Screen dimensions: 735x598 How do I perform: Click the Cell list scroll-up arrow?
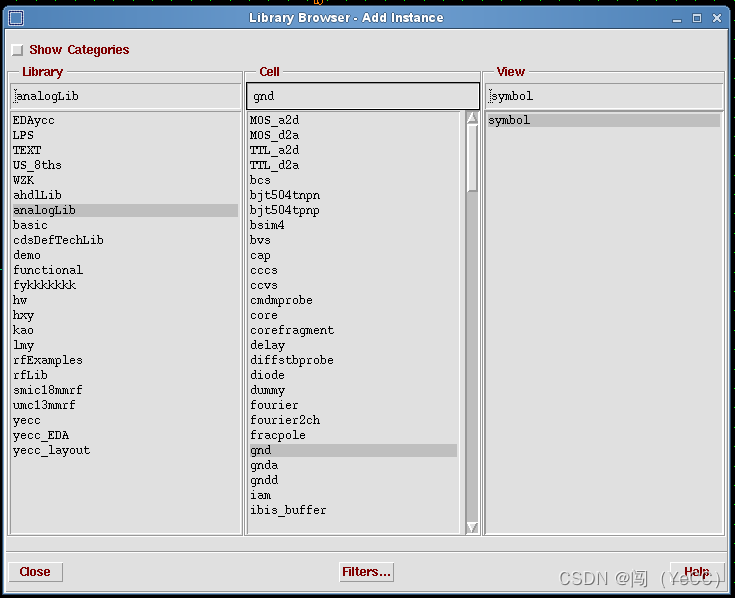[x=472, y=118]
